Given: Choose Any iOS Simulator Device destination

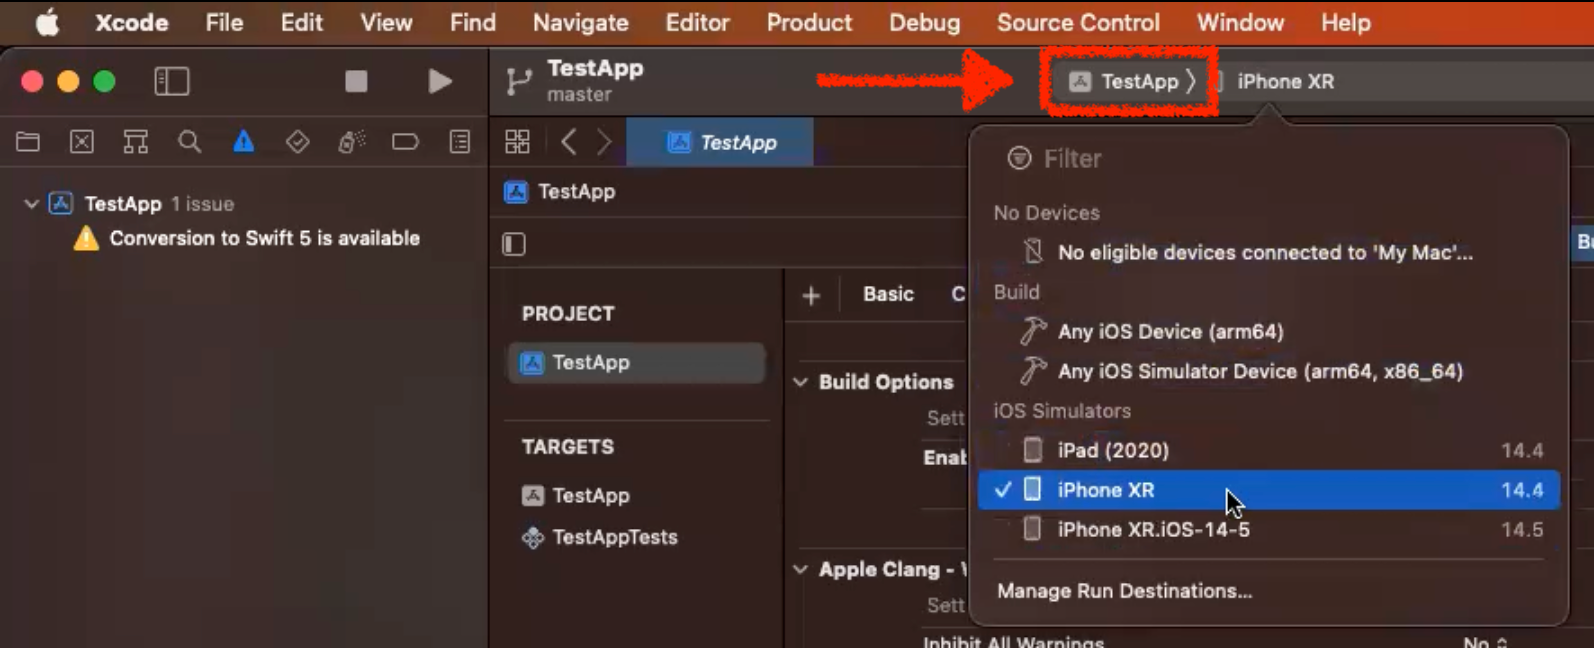Looking at the screenshot, I should (1269, 371).
